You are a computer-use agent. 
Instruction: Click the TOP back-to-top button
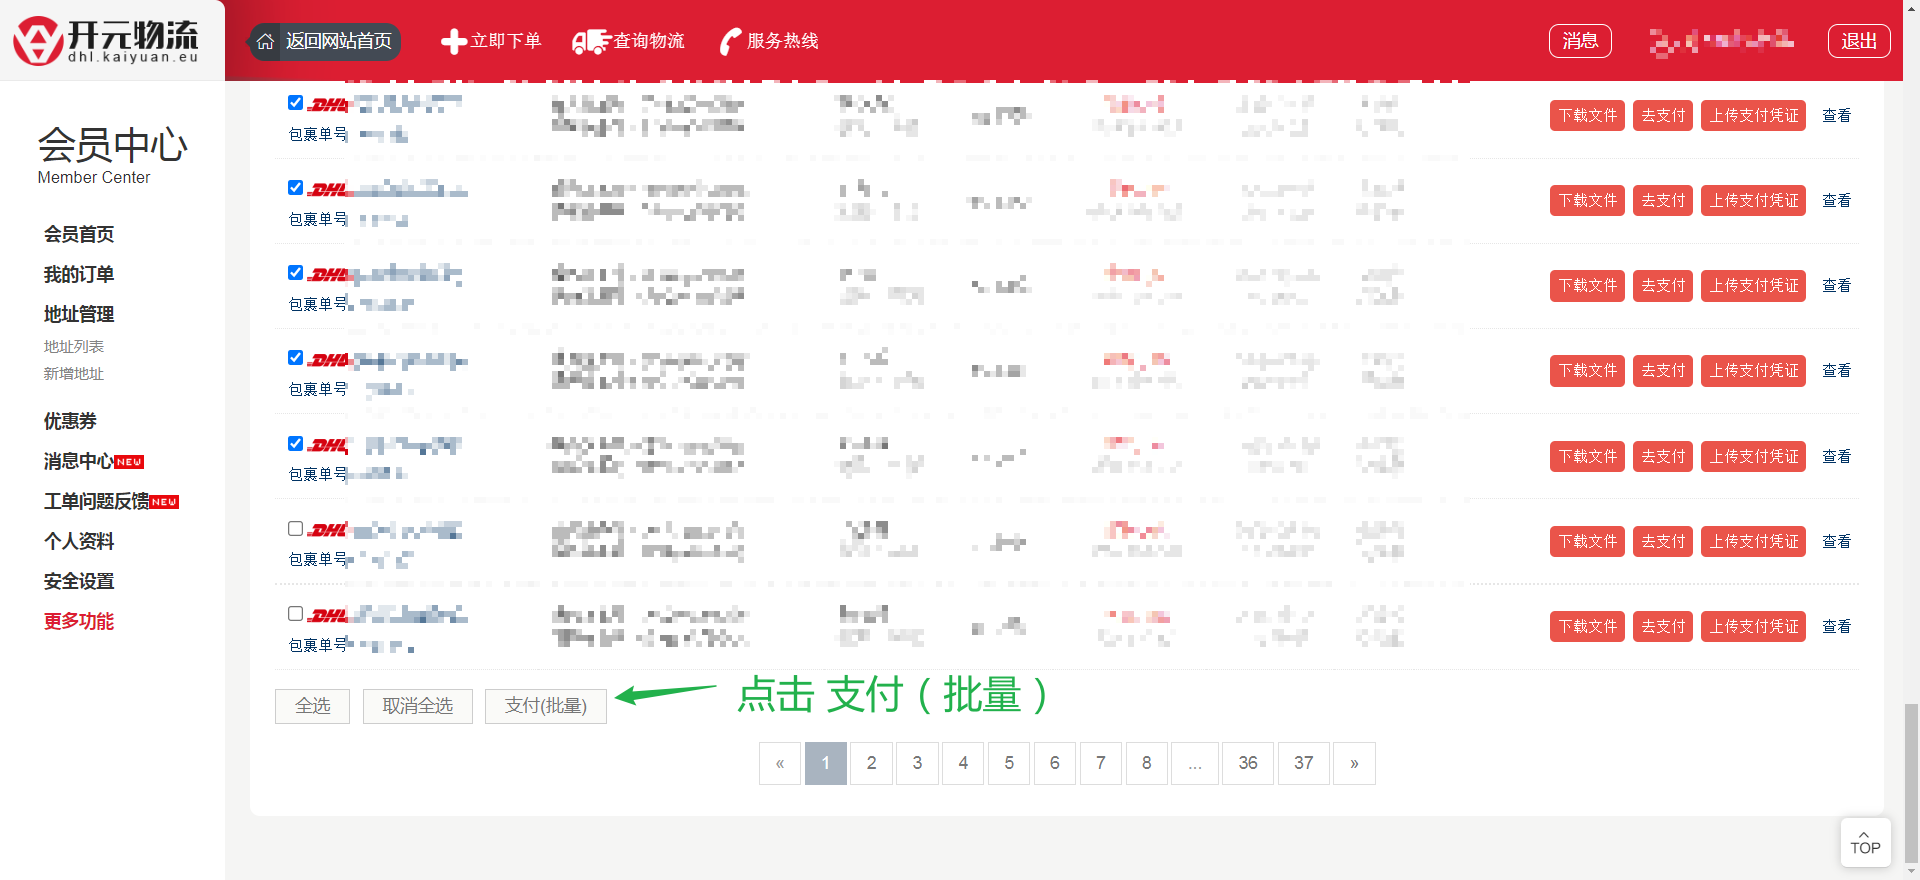click(x=1865, y=842)
